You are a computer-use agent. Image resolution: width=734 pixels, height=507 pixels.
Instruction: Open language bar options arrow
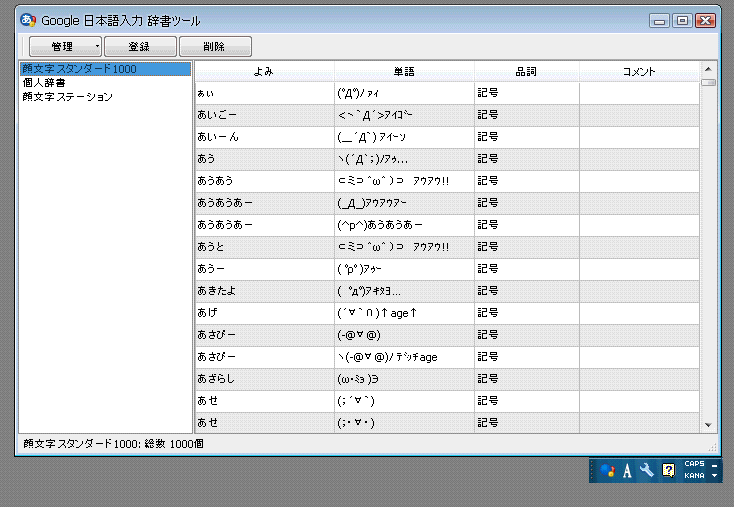(x=714, y=476)
